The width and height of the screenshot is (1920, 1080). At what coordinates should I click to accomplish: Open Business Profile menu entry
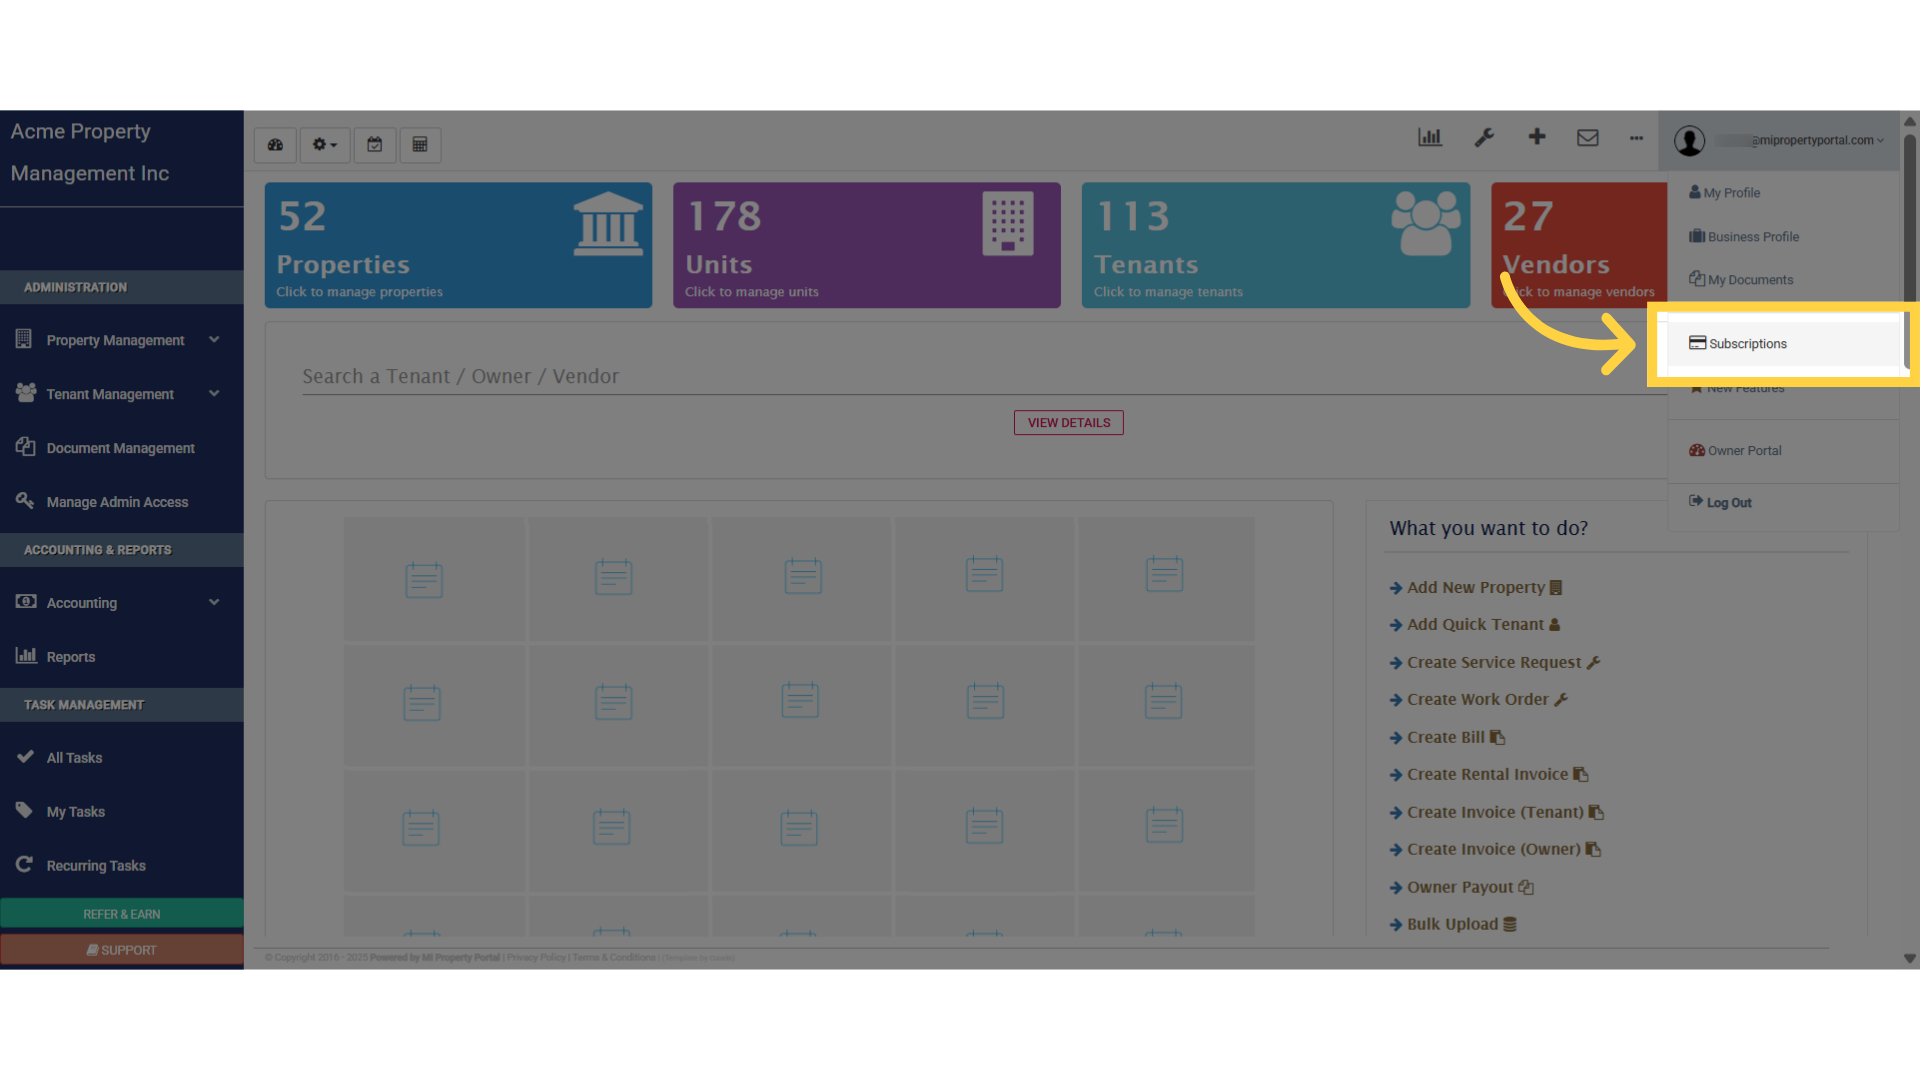coord(1752,237)
